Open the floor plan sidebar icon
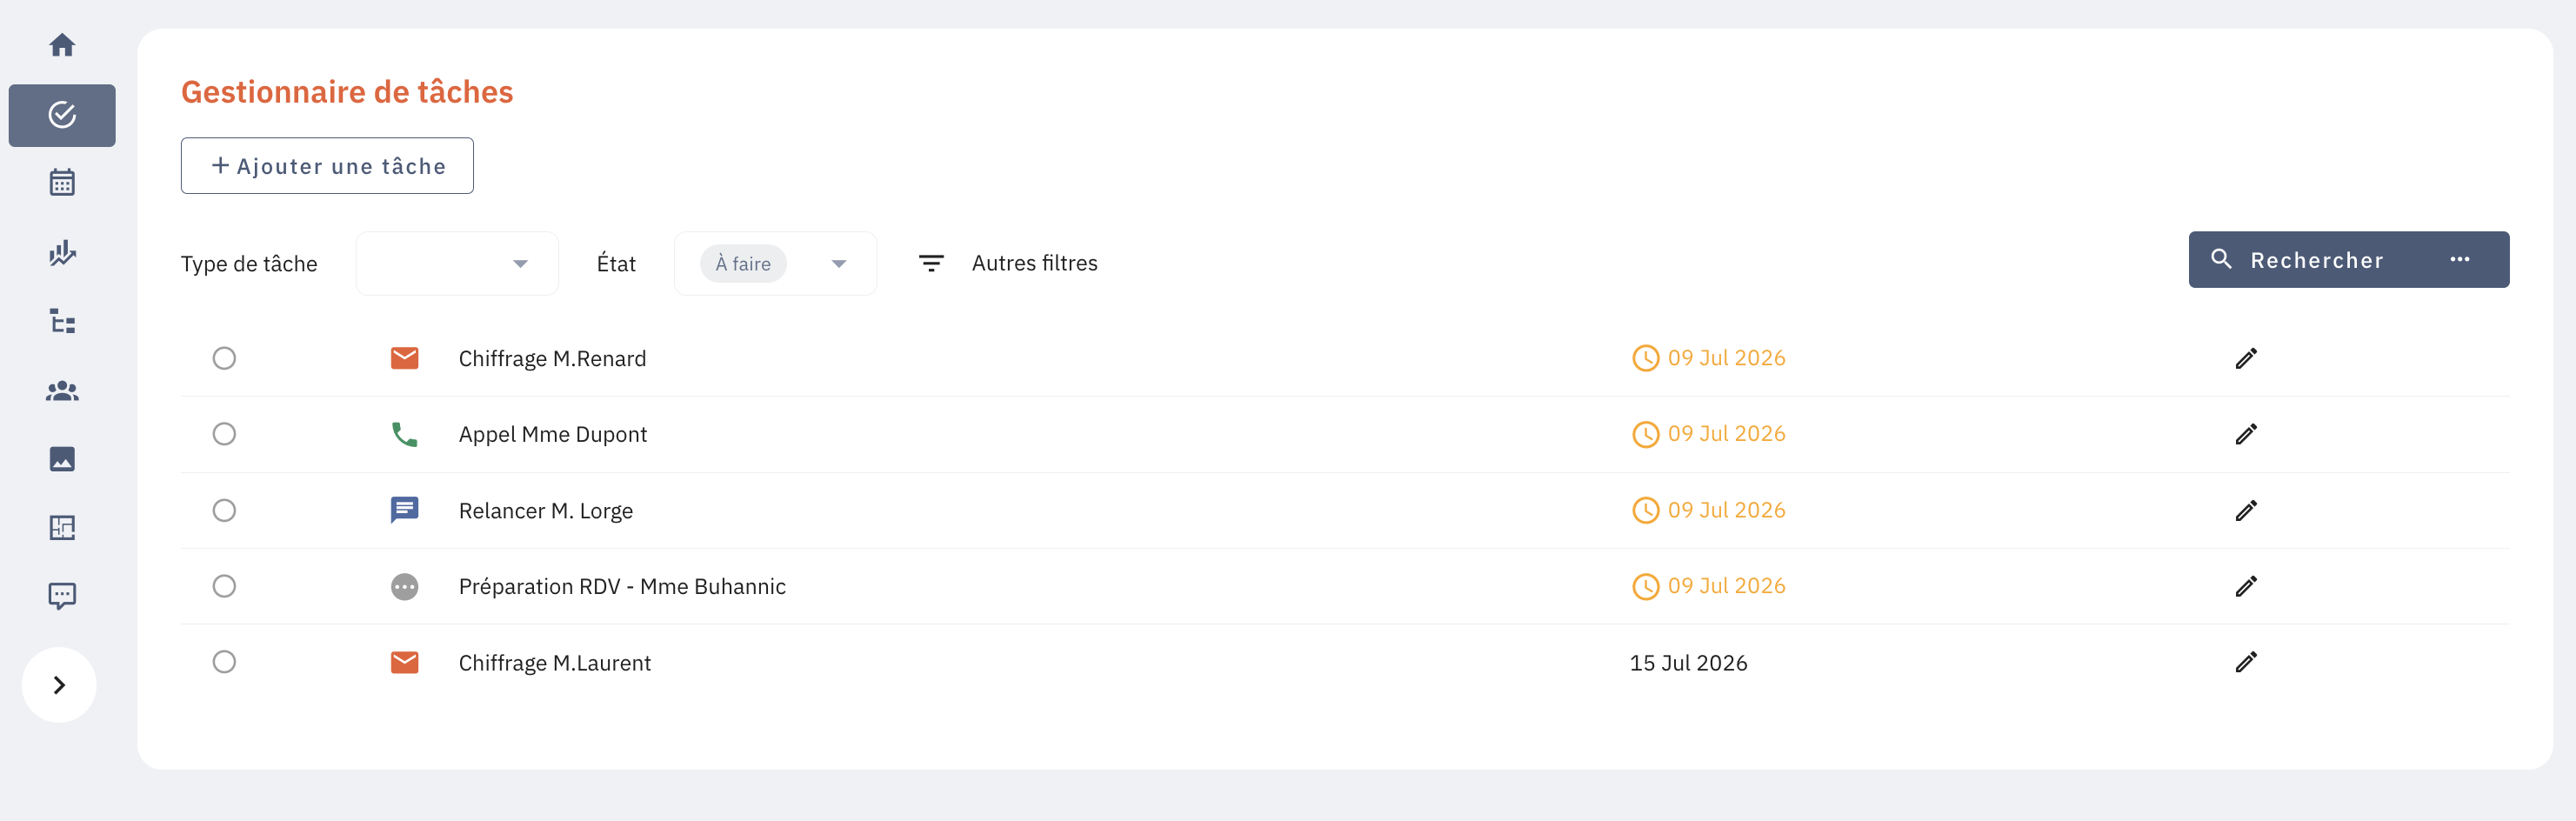 [62, 527]
